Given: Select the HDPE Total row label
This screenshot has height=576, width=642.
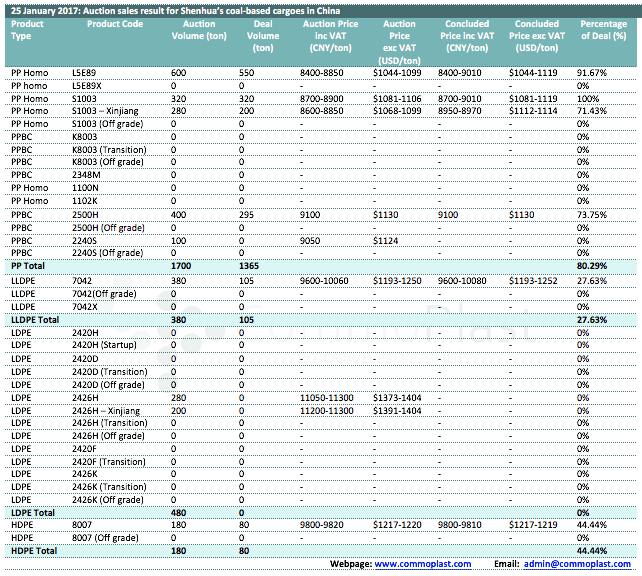Looking at the screenshot, I should 33,550.
